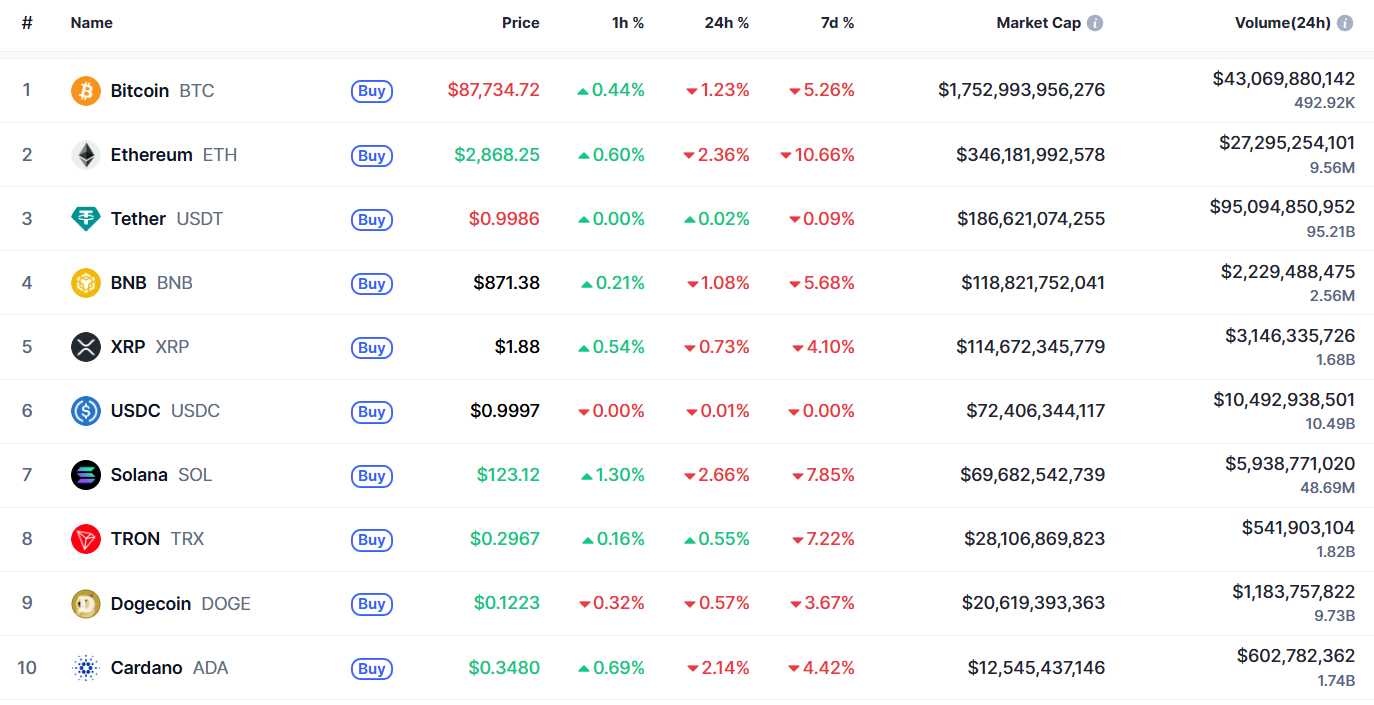
Task: Sort the table by Price column
Action: click(520, 23)
